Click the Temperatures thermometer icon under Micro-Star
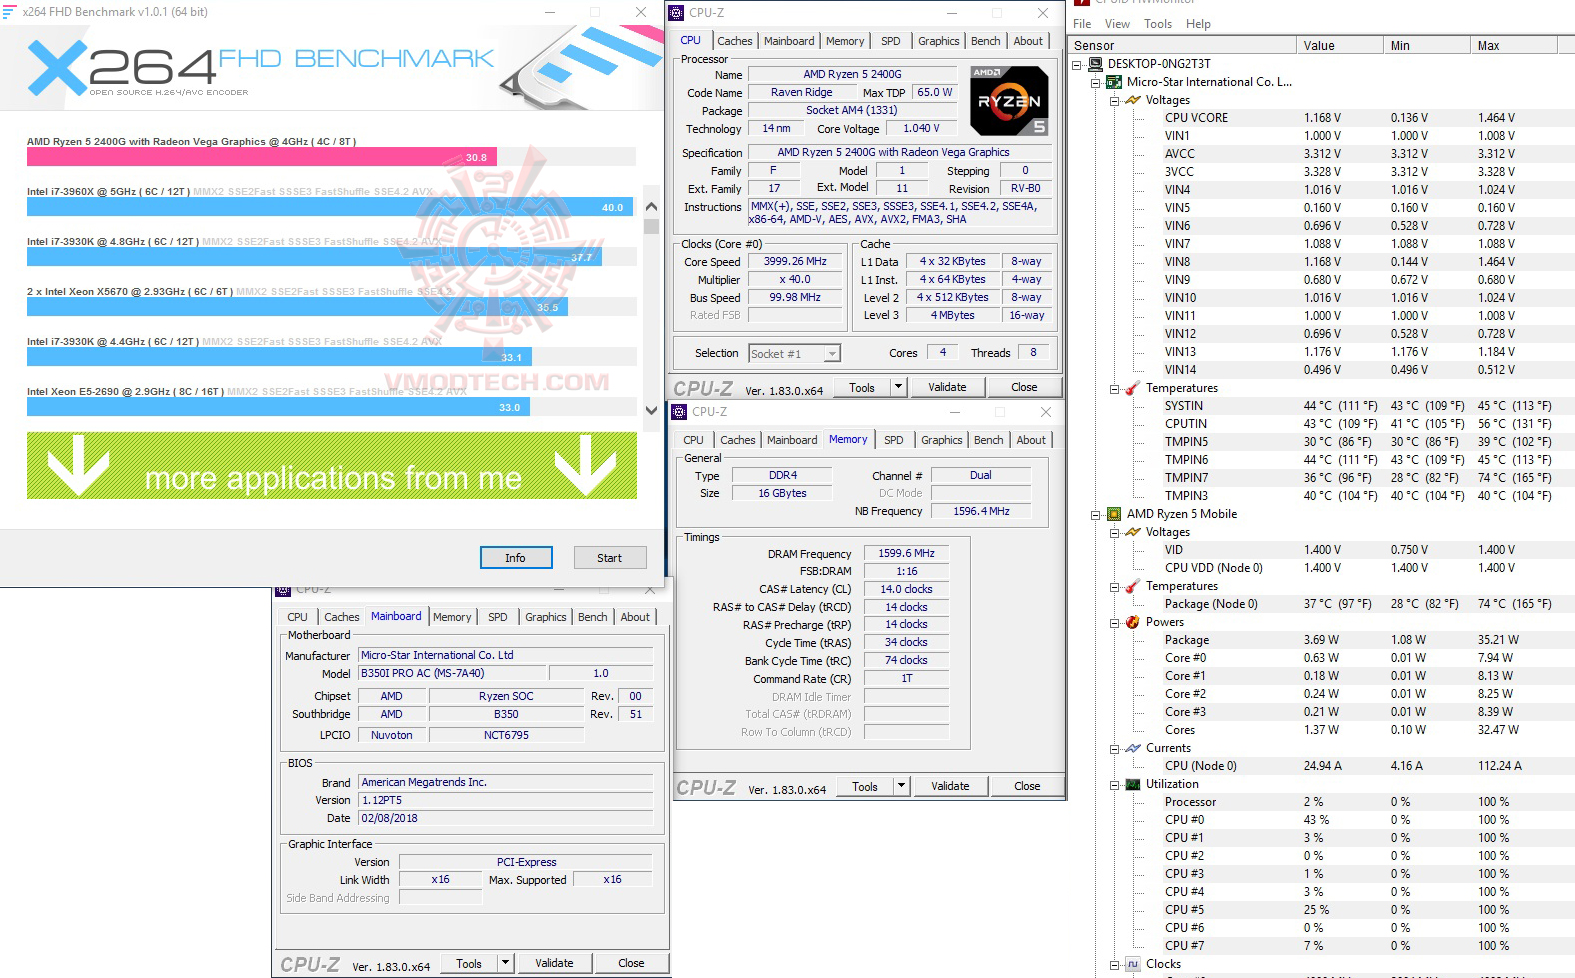1575x978 pixels. pos(1133,388)
